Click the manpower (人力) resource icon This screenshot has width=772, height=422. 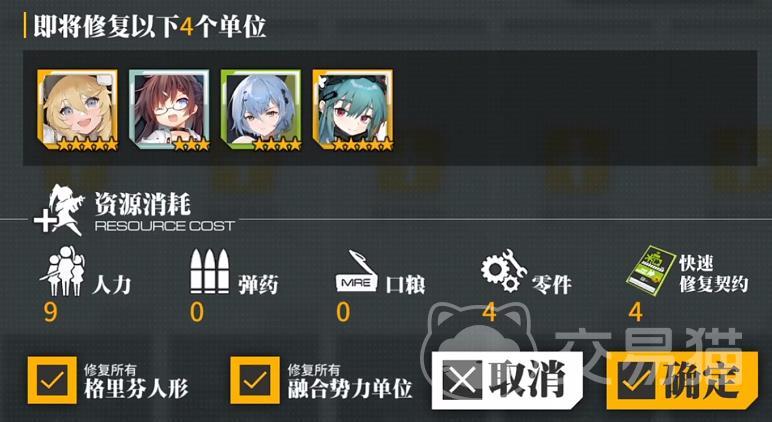tap(62, 271)
